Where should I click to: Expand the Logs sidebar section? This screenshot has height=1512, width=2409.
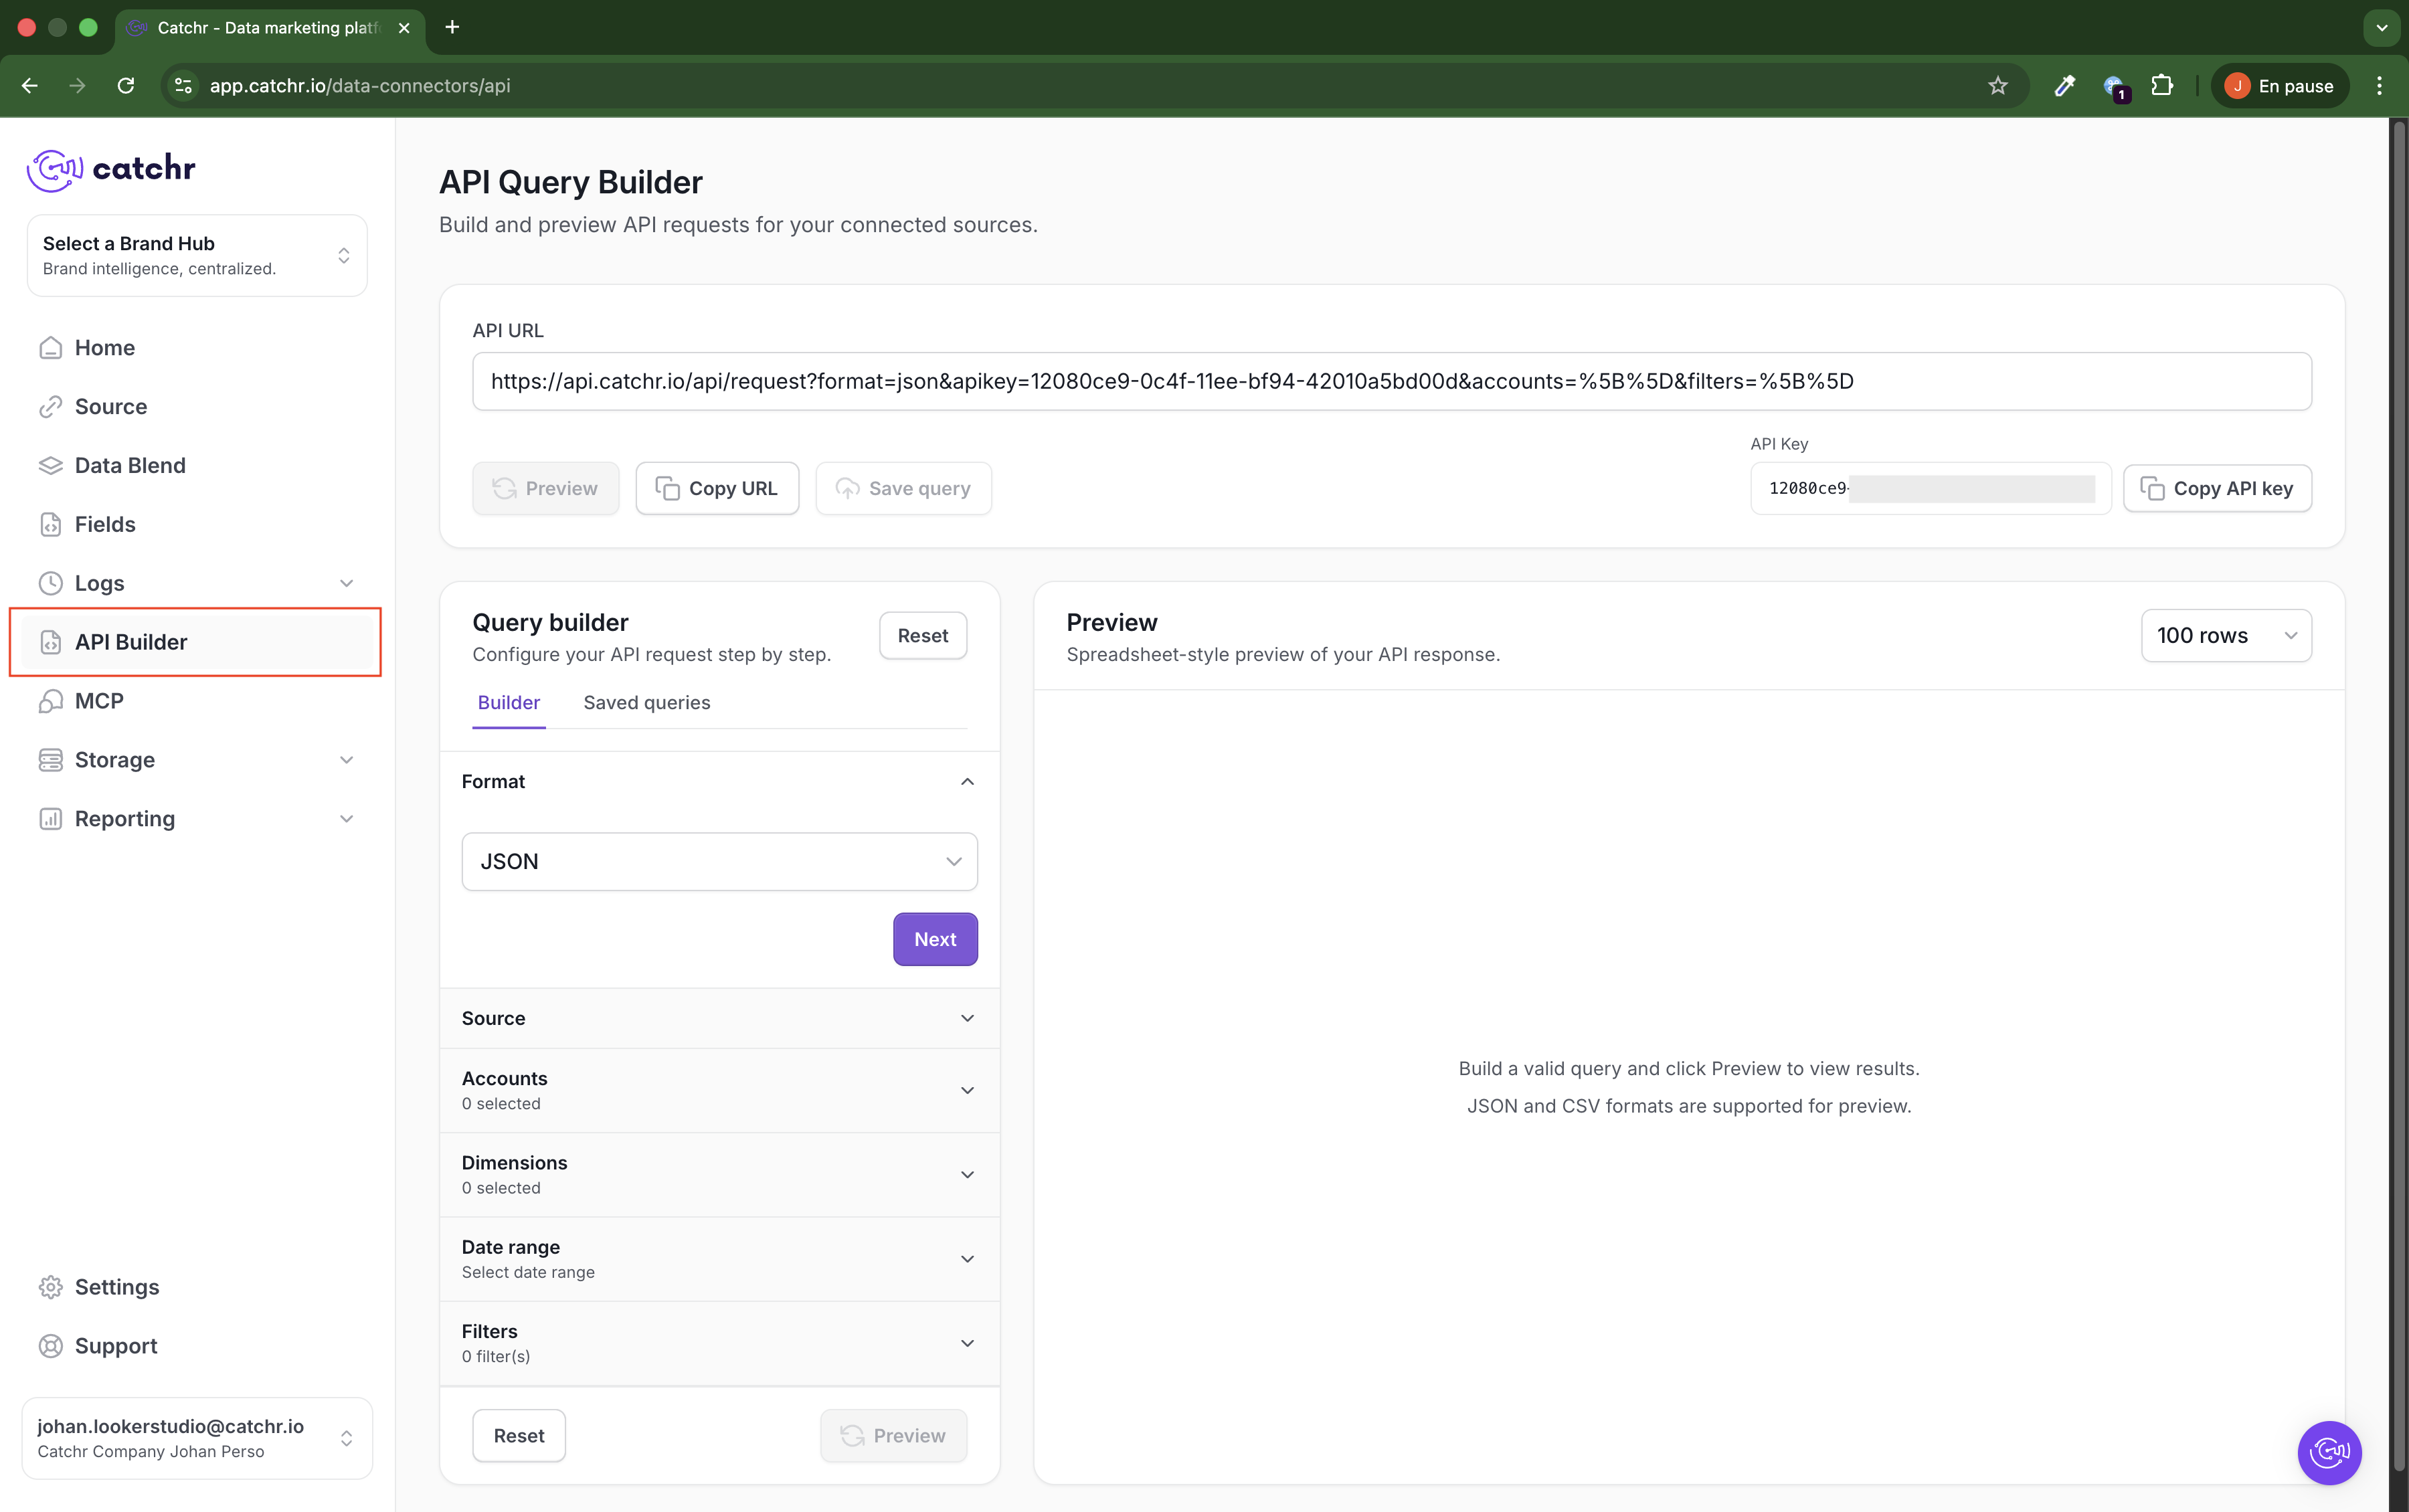coord(346,583)
